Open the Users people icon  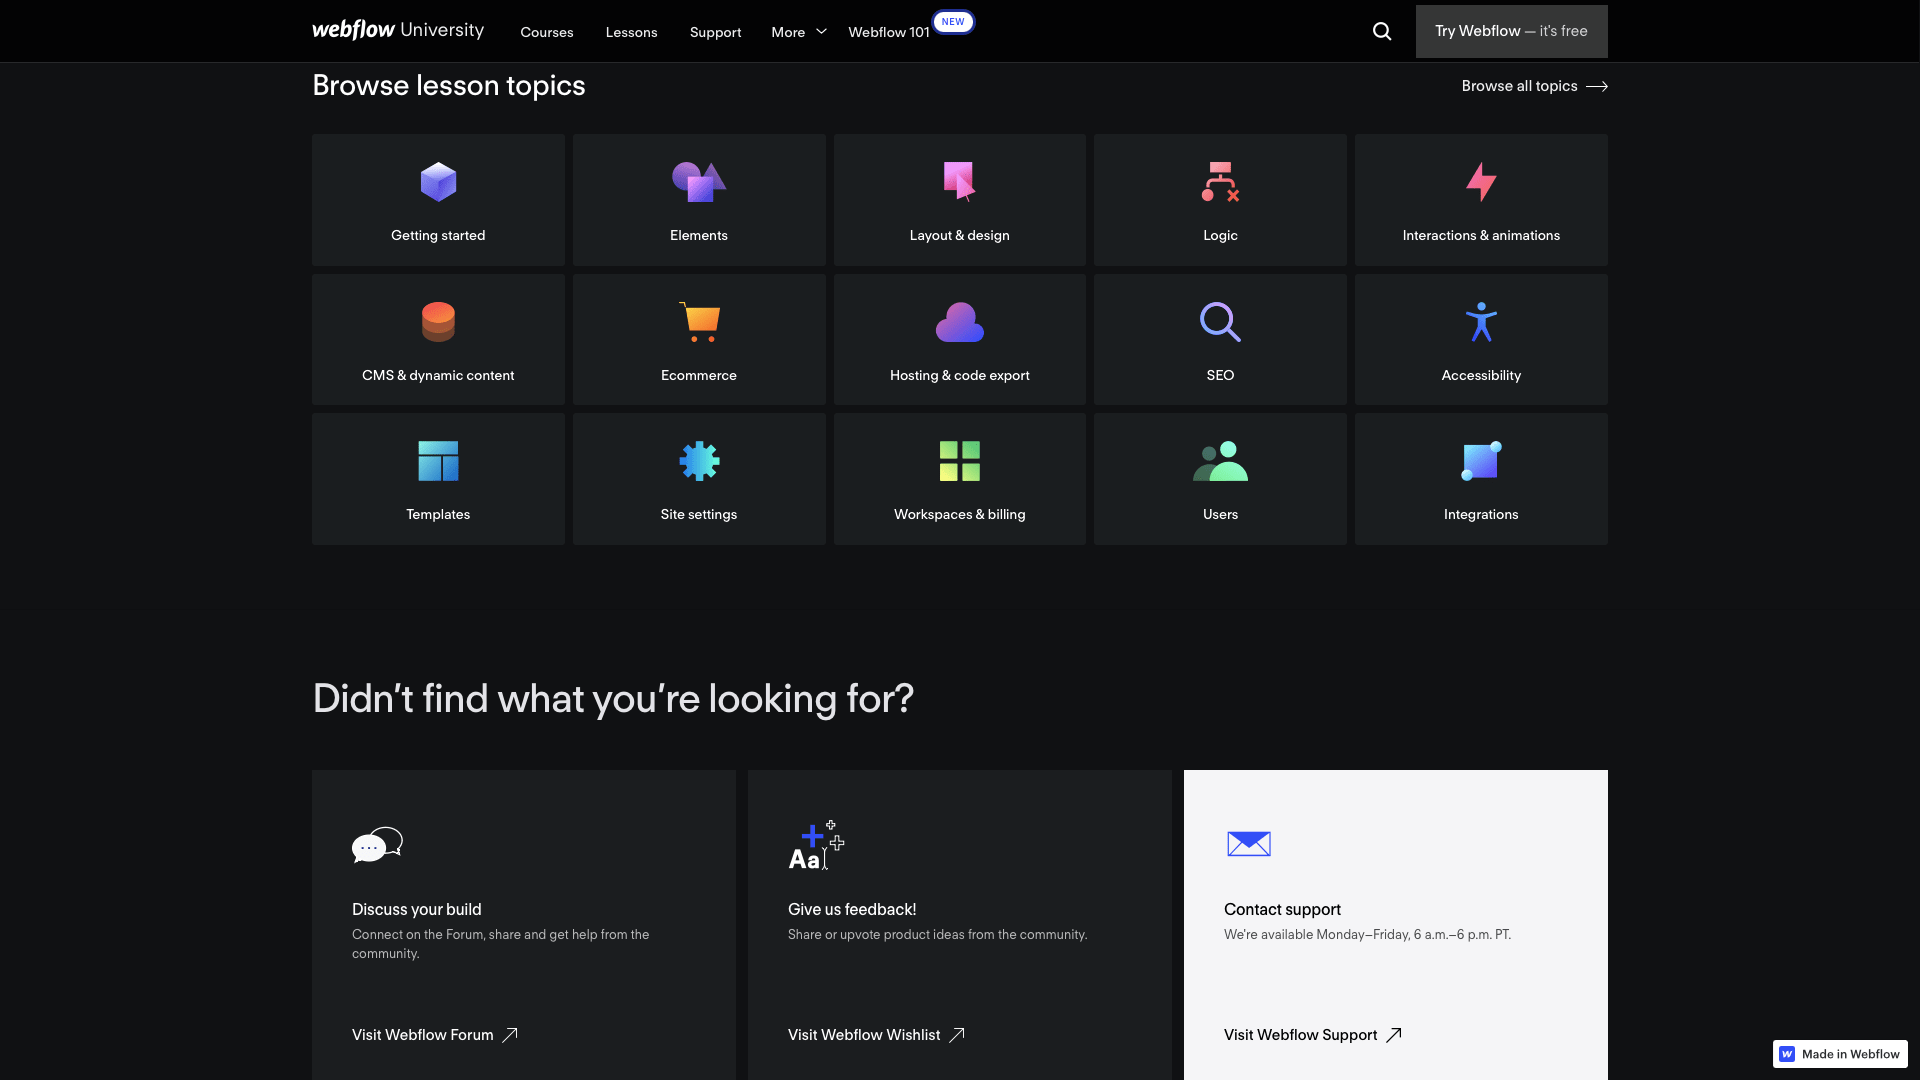1220,461
